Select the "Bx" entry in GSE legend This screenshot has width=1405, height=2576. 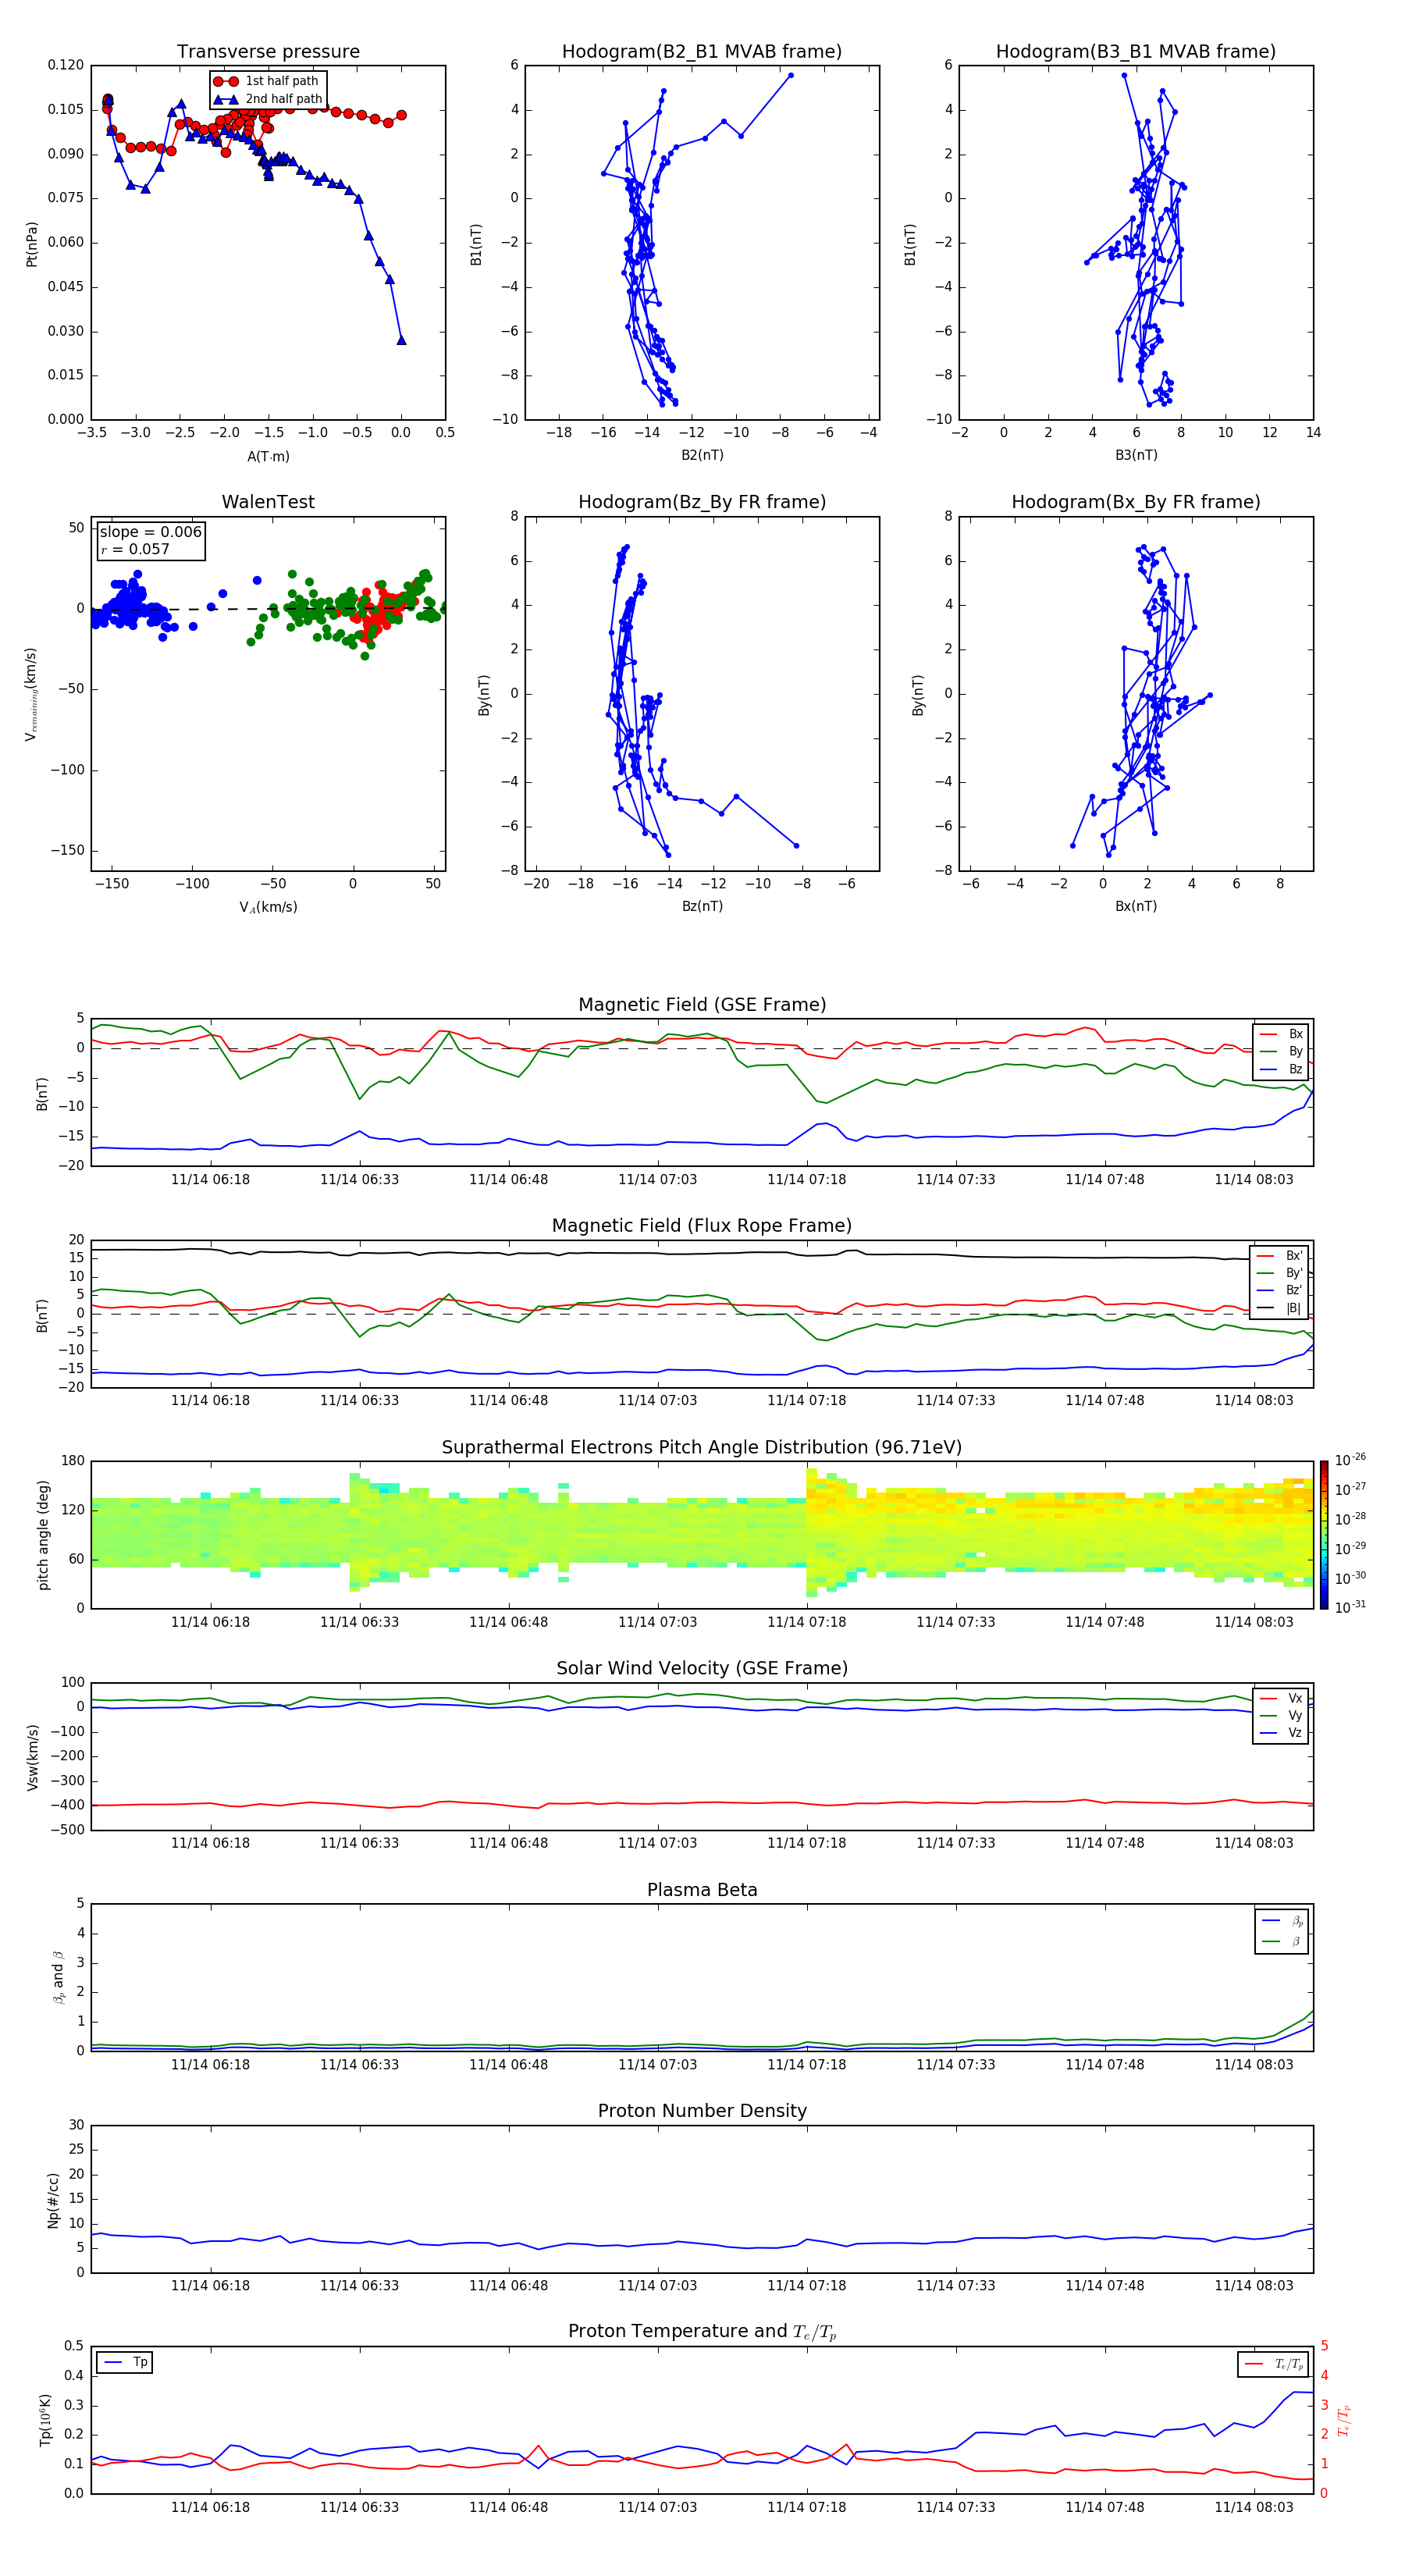1282,1034
